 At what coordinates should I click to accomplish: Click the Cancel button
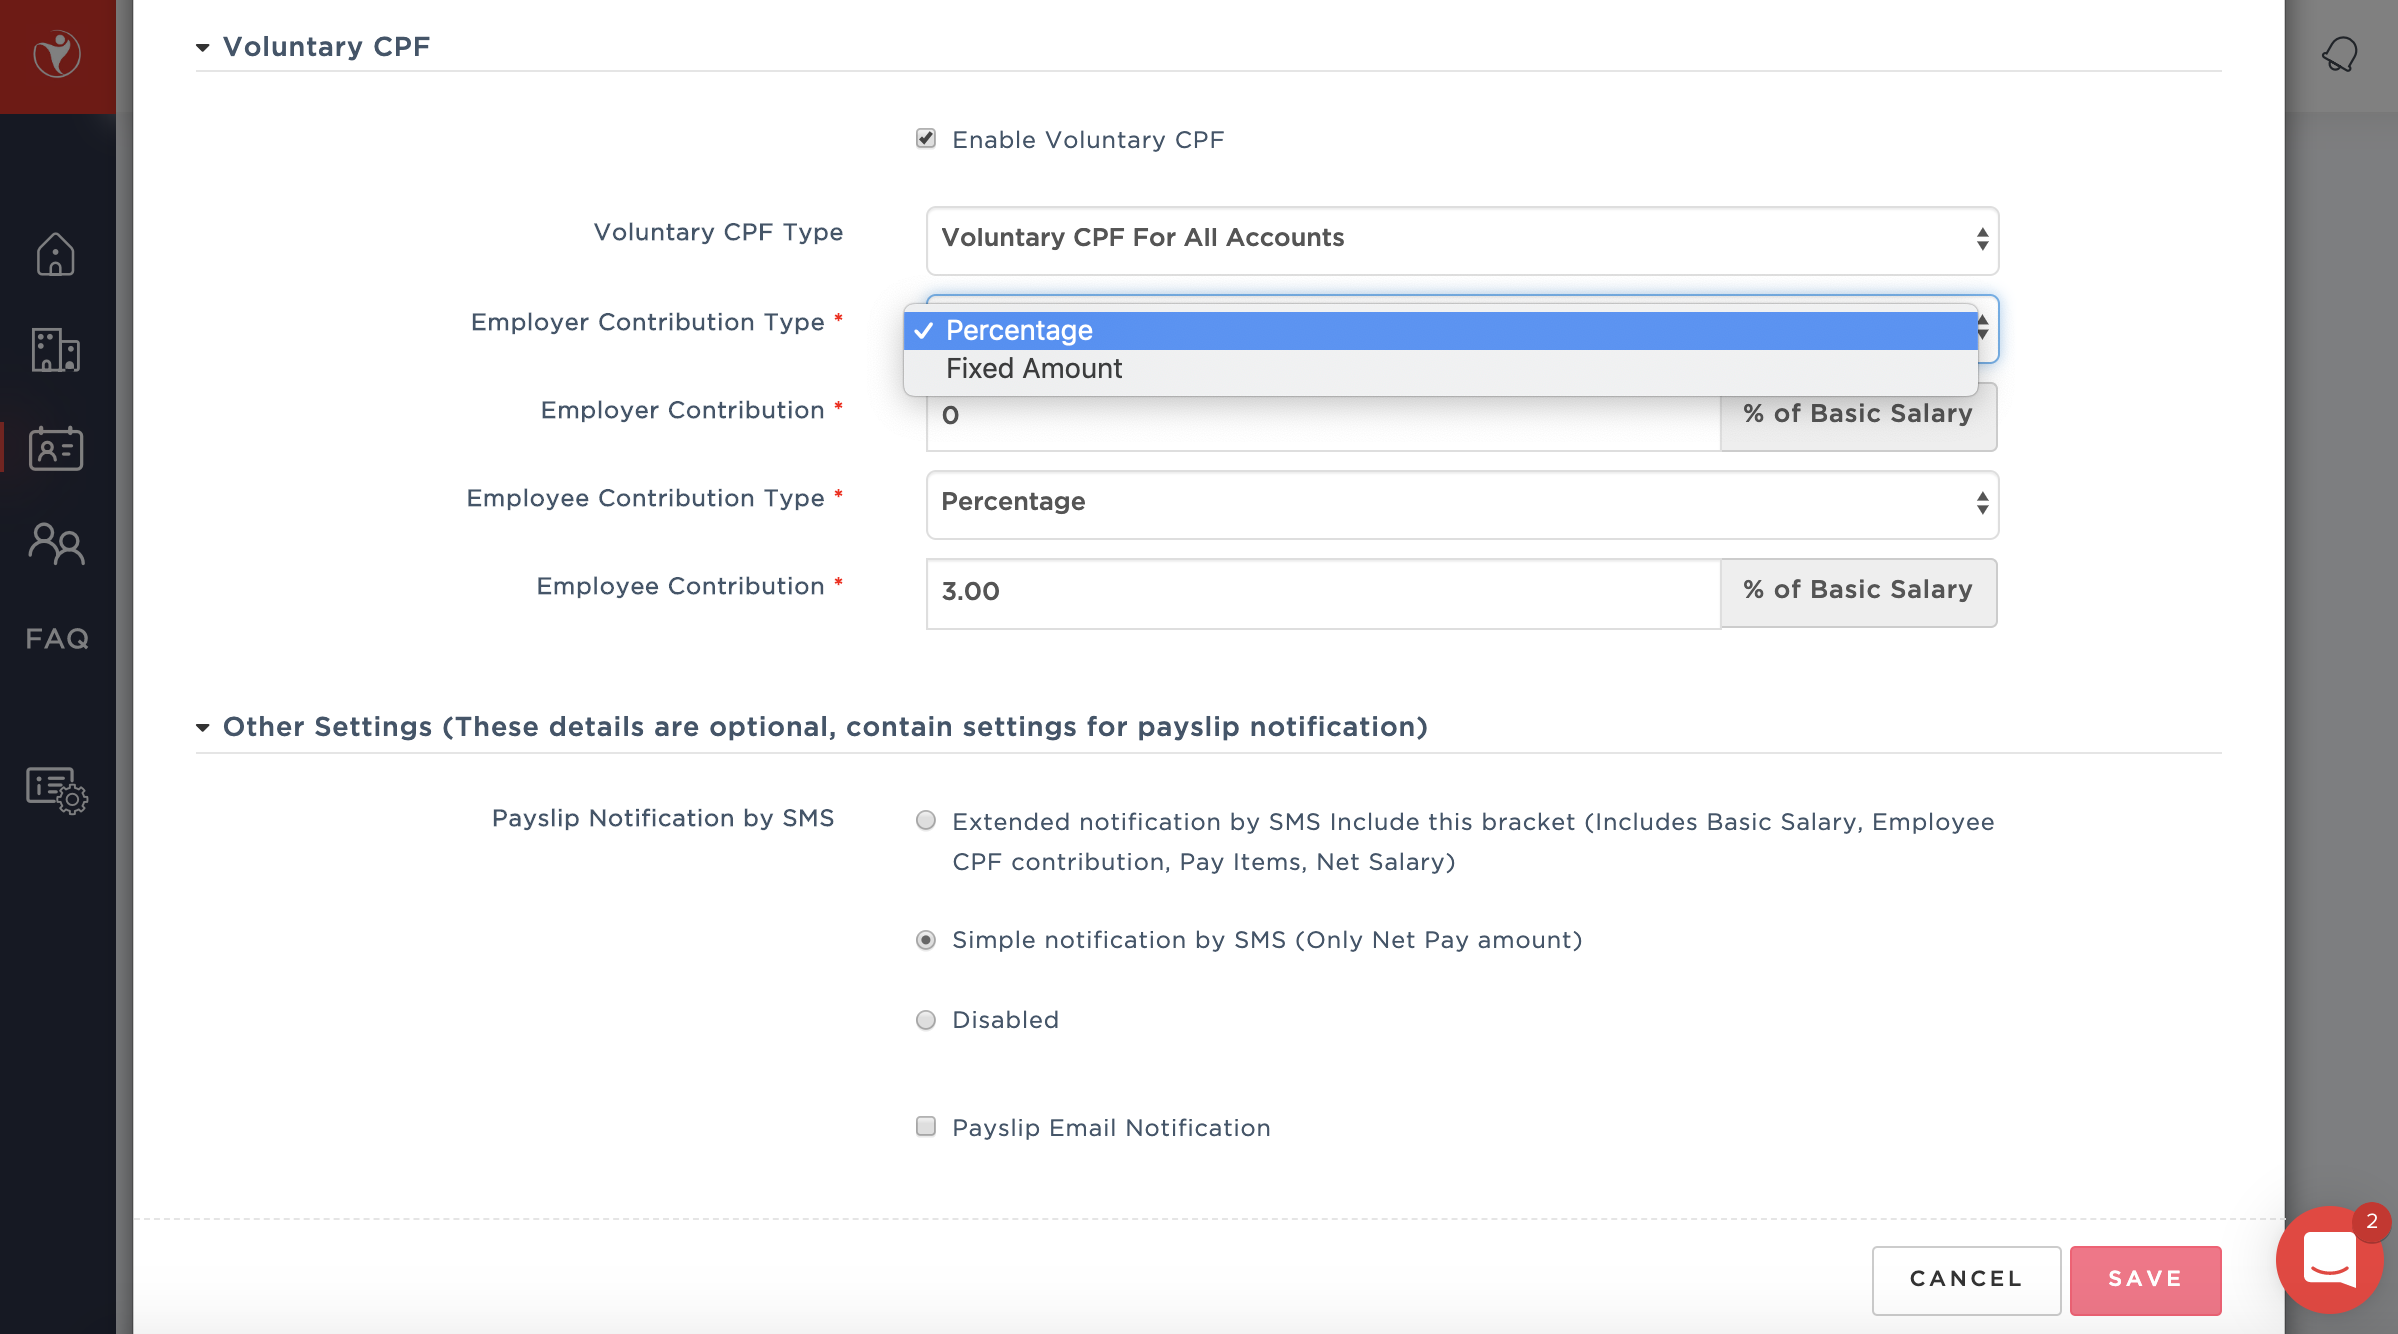click(1965, 1279)
